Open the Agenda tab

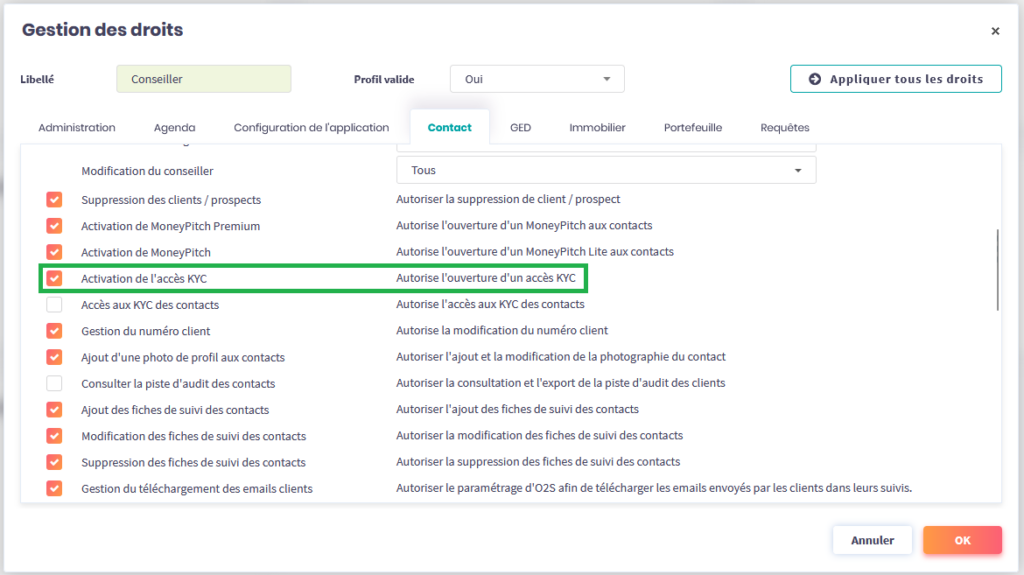tap(174, 128)
